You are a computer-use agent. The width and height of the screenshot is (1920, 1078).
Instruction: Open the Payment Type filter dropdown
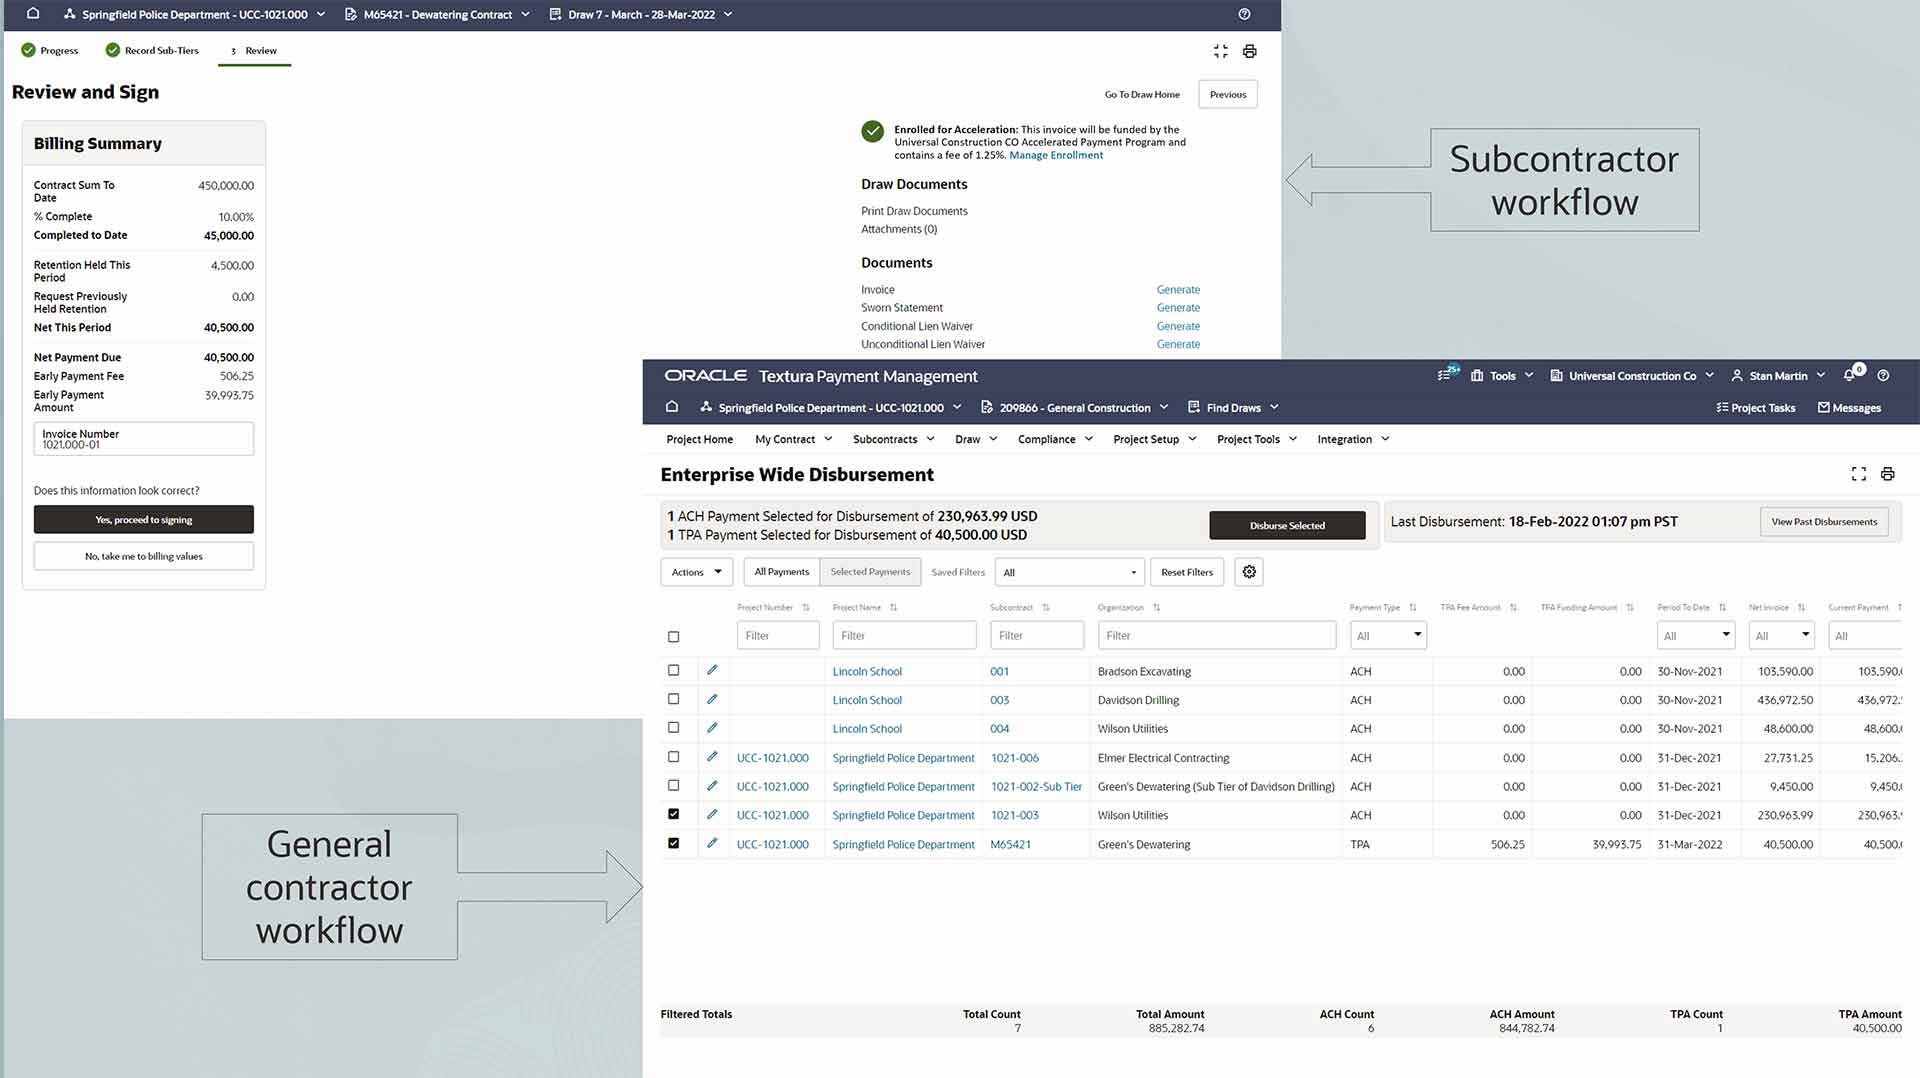point(1388,635)
